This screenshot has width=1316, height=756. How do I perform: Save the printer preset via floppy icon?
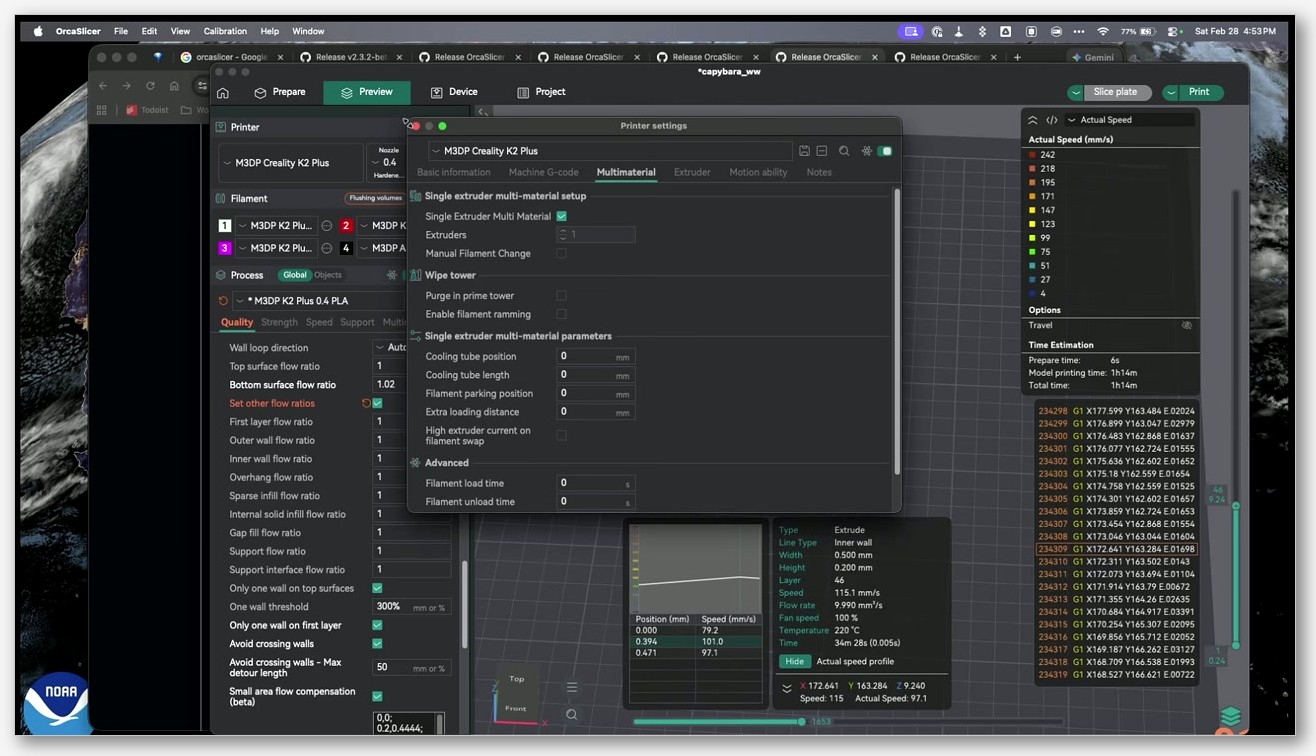(x=804, y=151)
